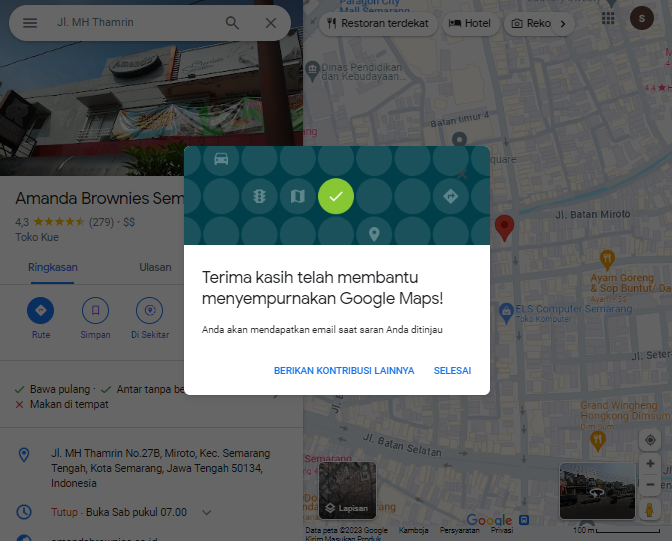
Task: Click SELESAI to dismiss the dialog
Action: click(452, 370)
